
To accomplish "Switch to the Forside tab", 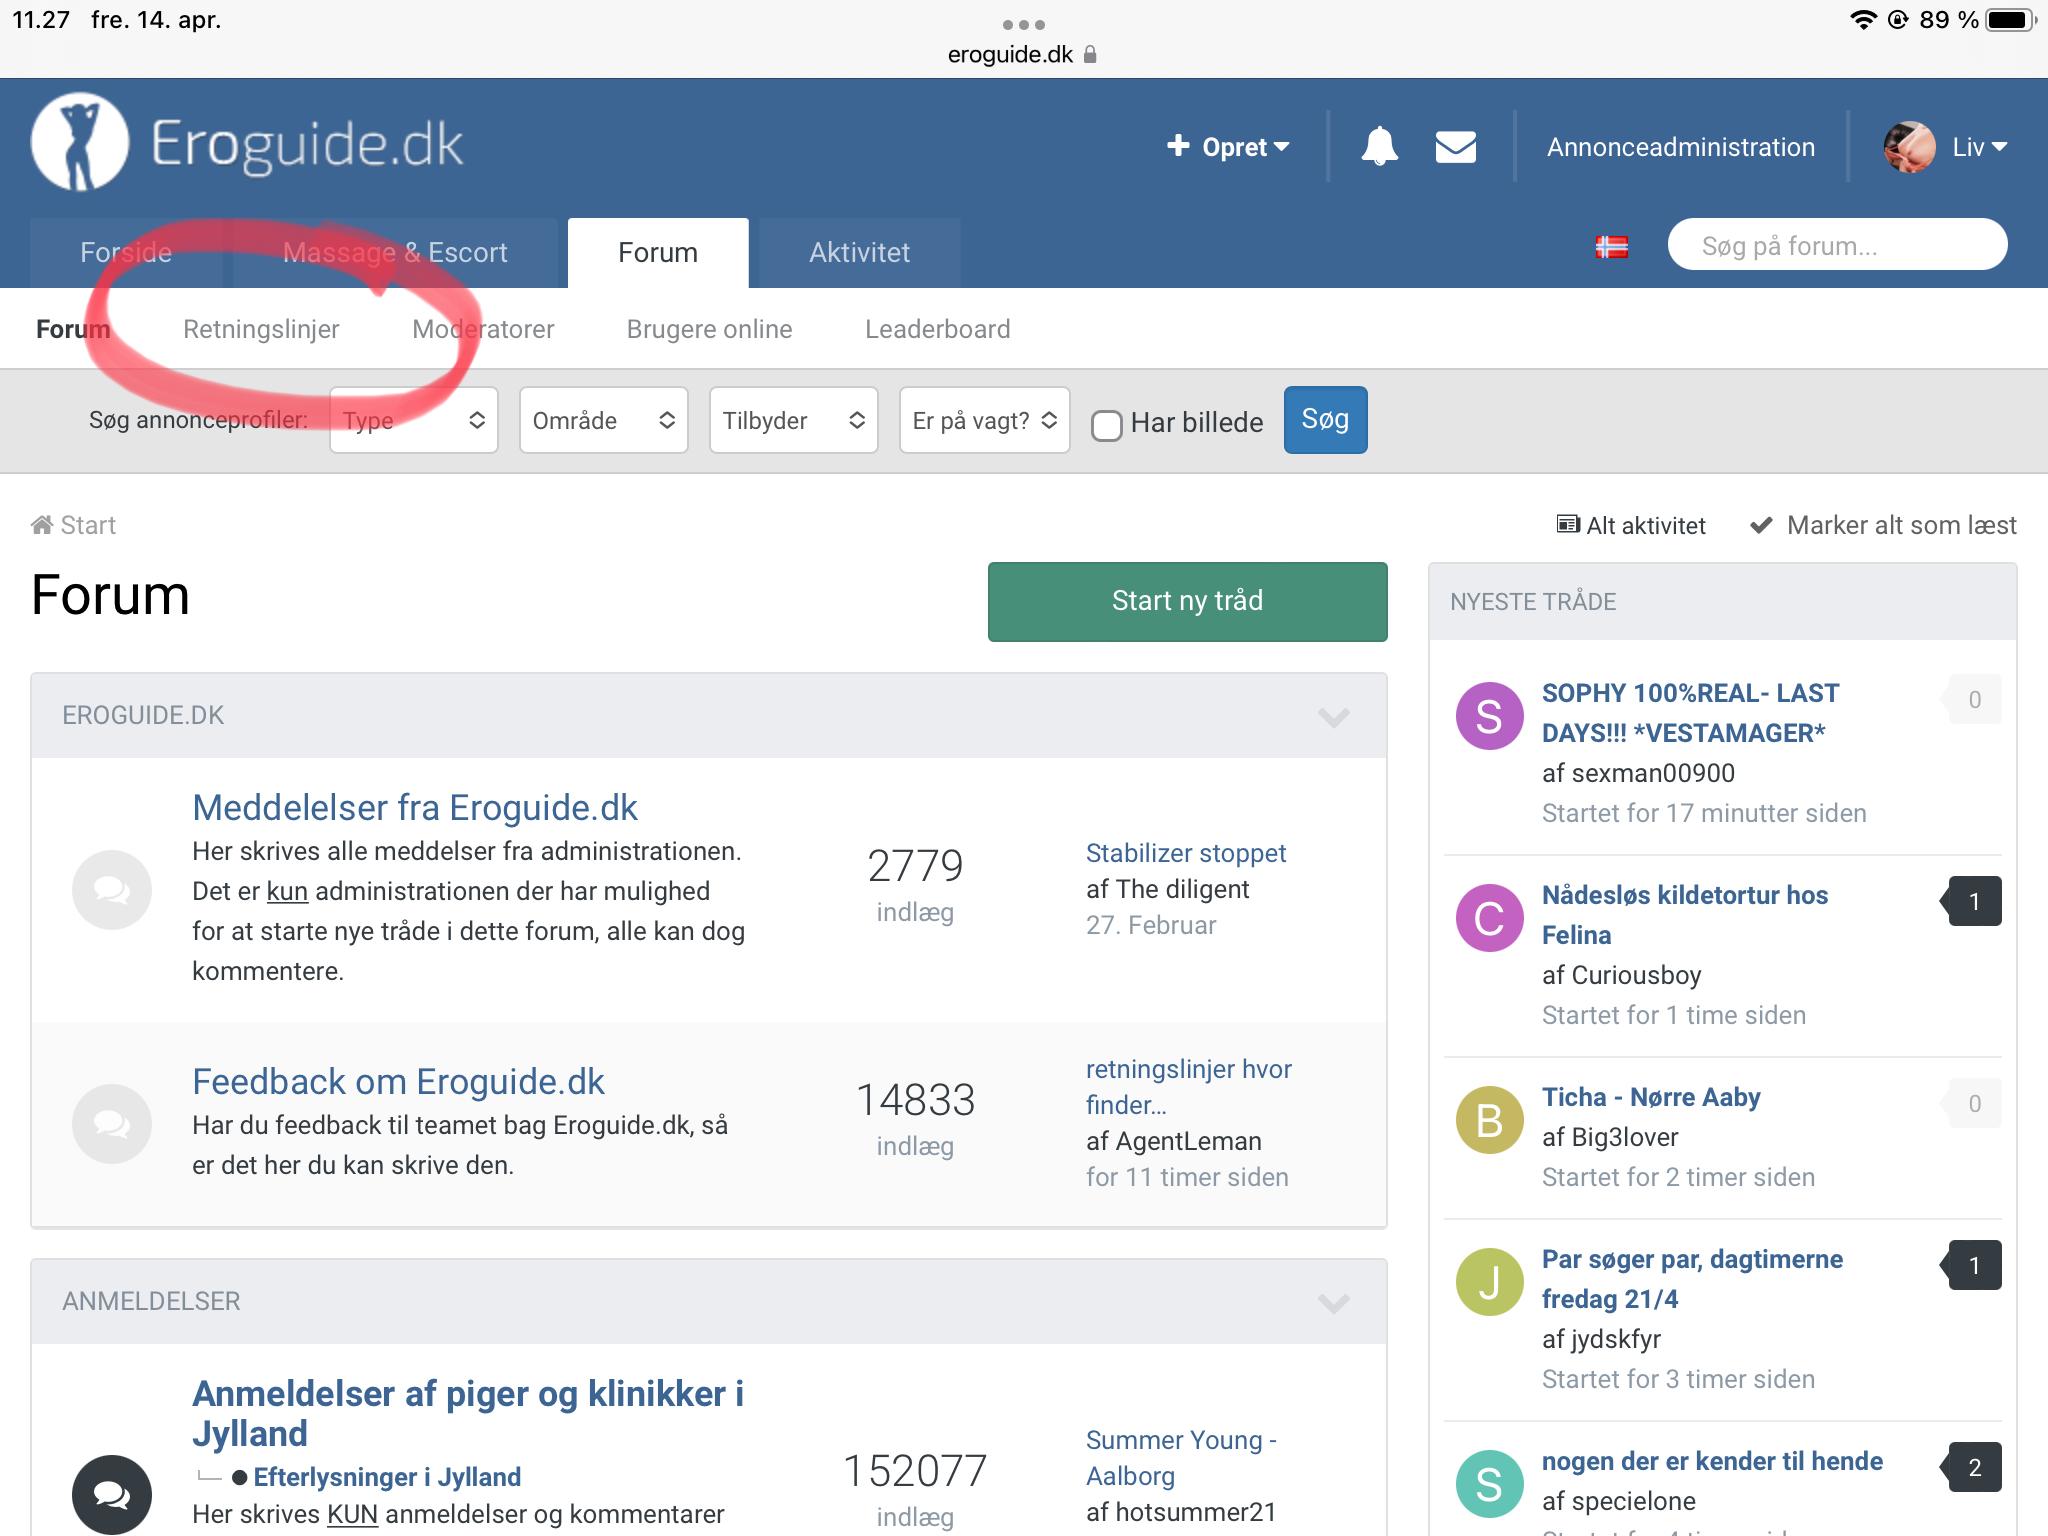I will (126, 252).
